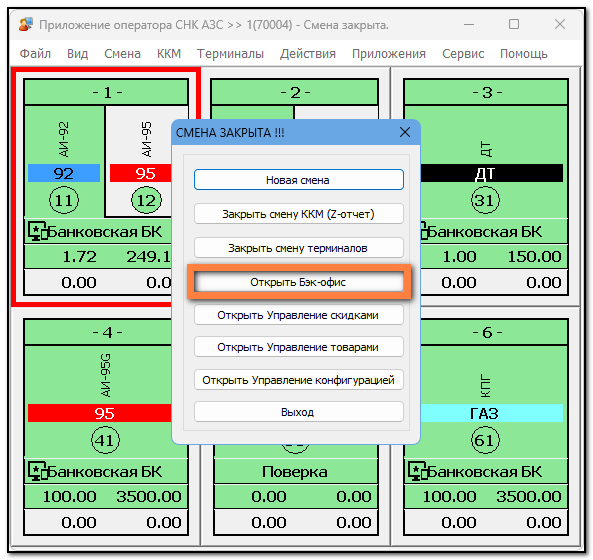
Task: Click vertical 'АИ-95G' label on pump 4
Action: pos(106,375)
